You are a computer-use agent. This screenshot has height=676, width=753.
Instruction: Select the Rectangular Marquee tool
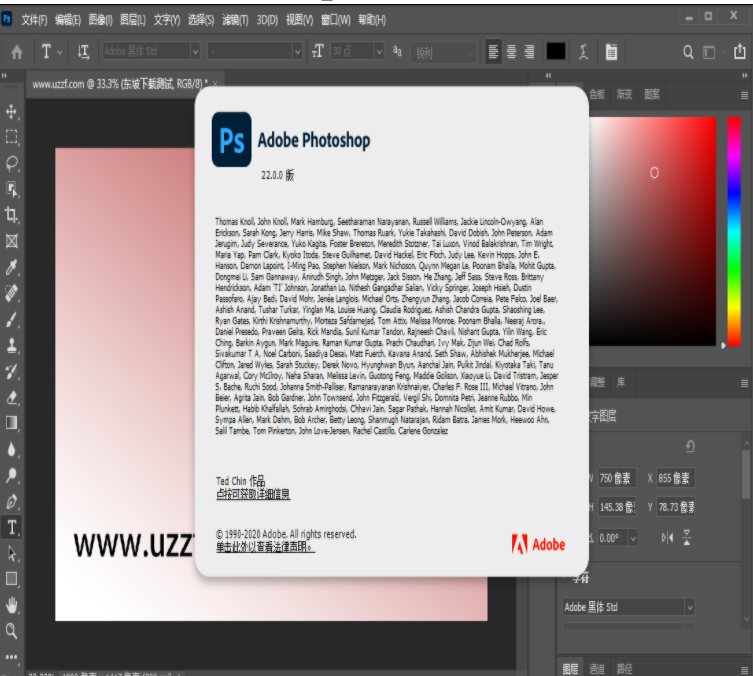pos(12,137)
